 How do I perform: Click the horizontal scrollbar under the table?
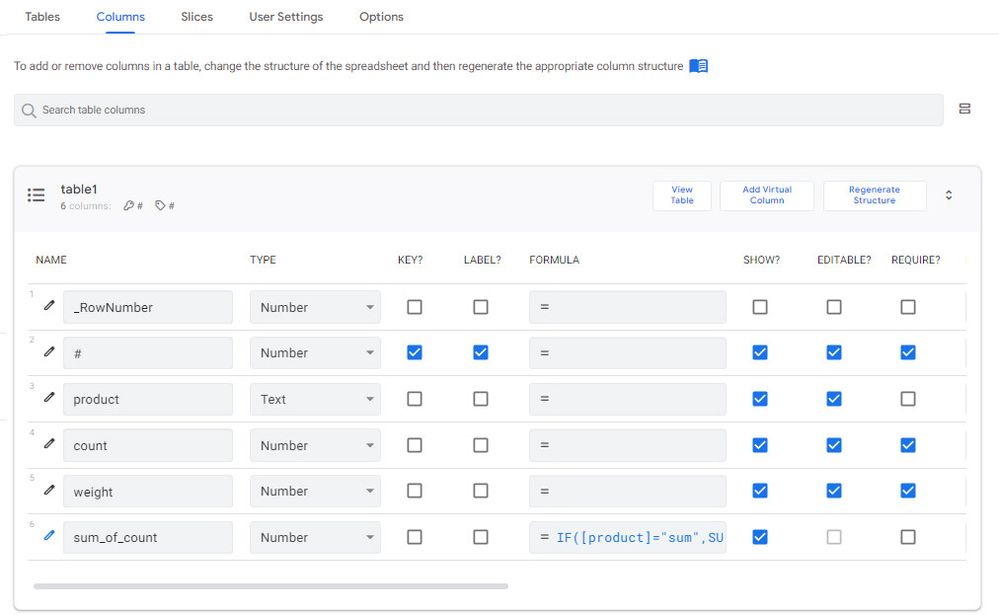pos(271,586)
